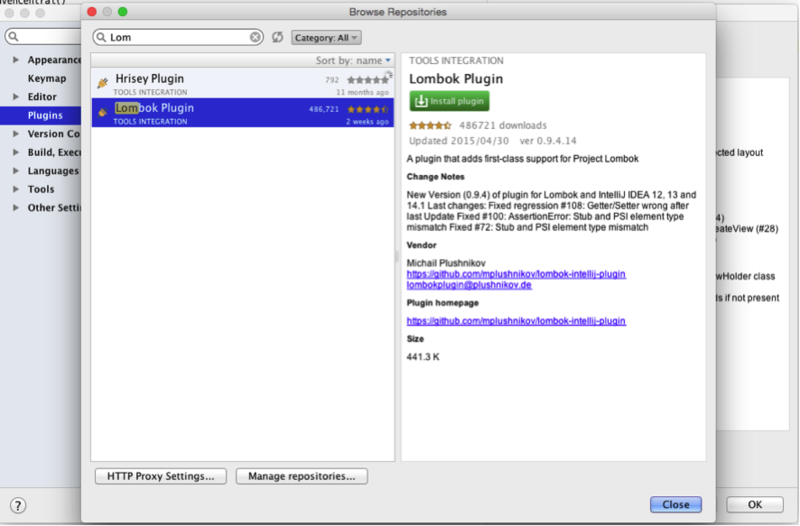Clear the Lom search text with the X icon

(x=255, y=37)
